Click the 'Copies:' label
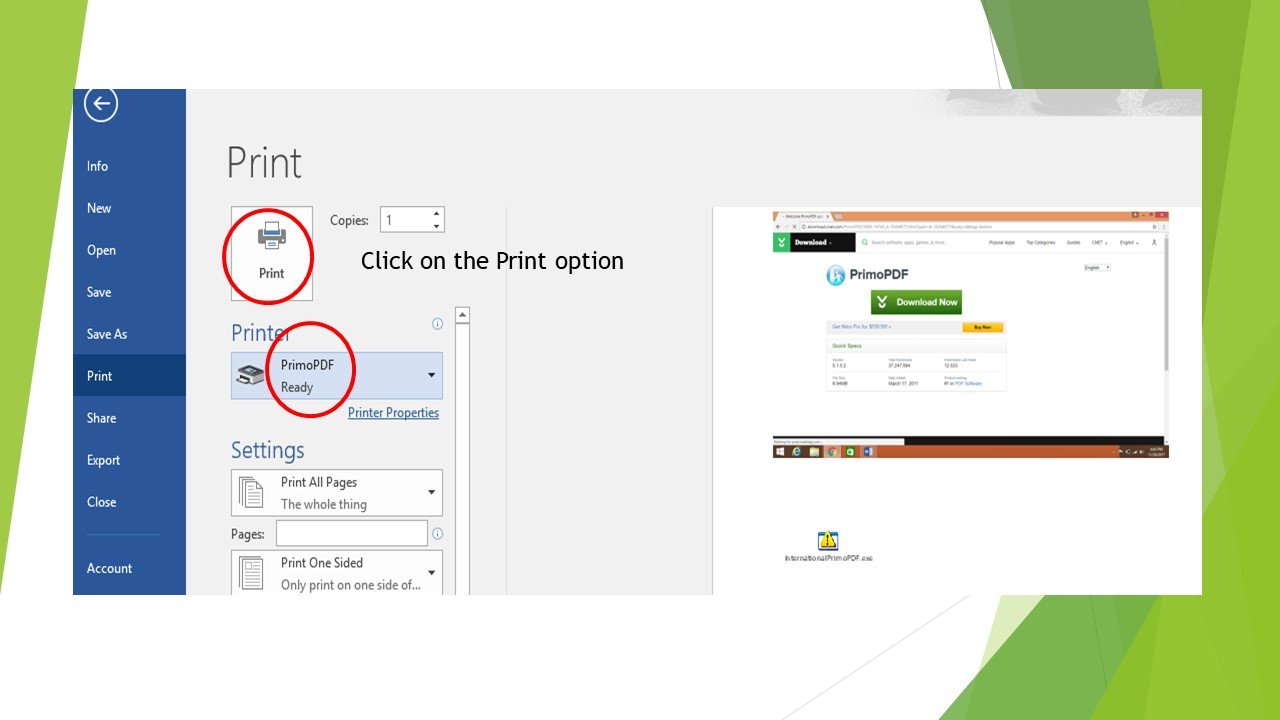1280x720 pixels. point(349,220)
